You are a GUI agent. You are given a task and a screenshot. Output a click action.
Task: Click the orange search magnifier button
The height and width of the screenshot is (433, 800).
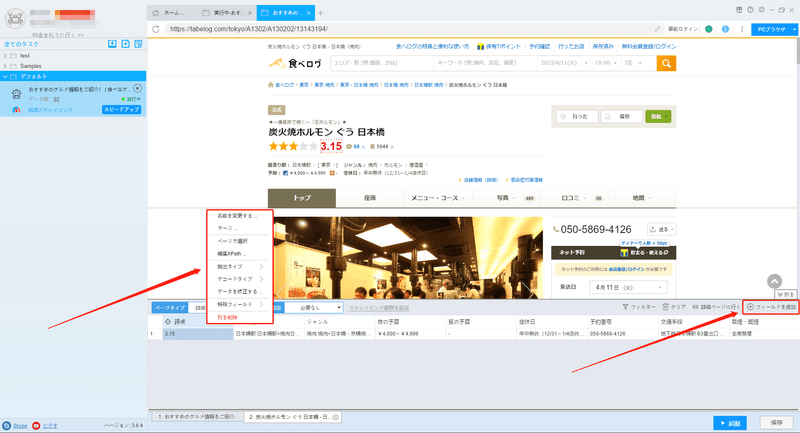click(666, 63)
